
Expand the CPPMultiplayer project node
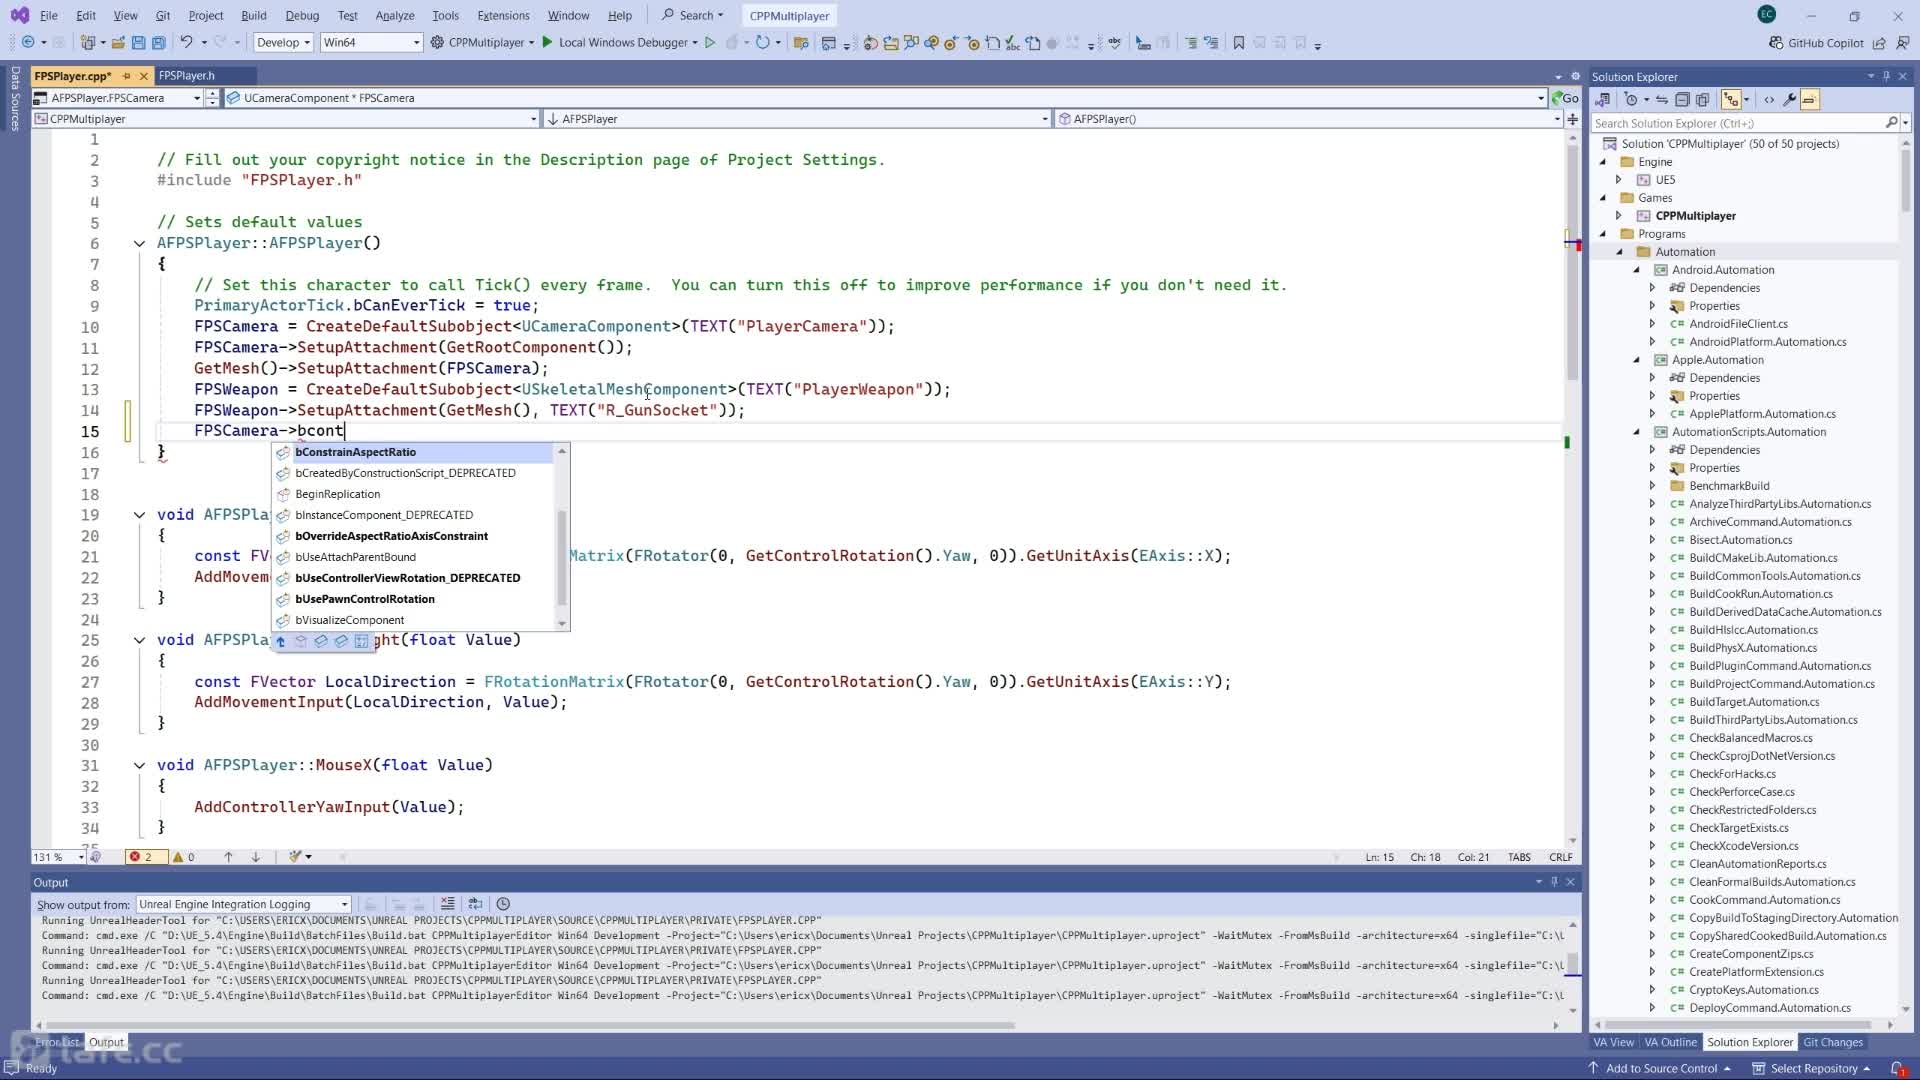coord(1619,216)
